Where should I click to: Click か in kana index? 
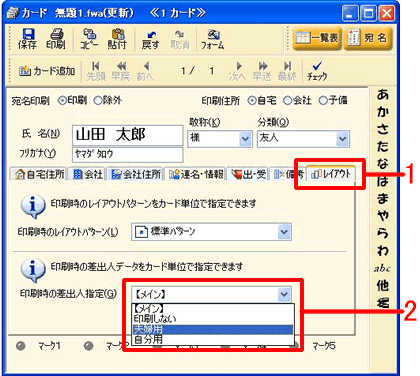(x=383, y=112)
